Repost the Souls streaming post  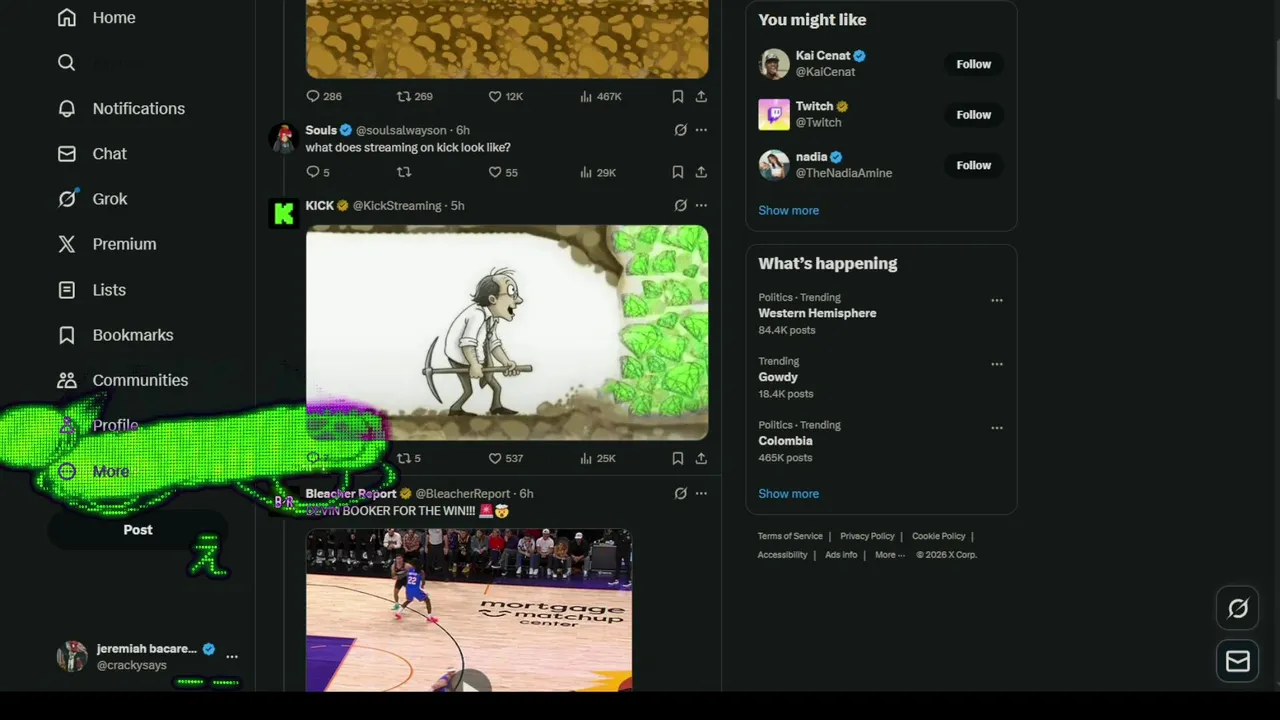404,172
